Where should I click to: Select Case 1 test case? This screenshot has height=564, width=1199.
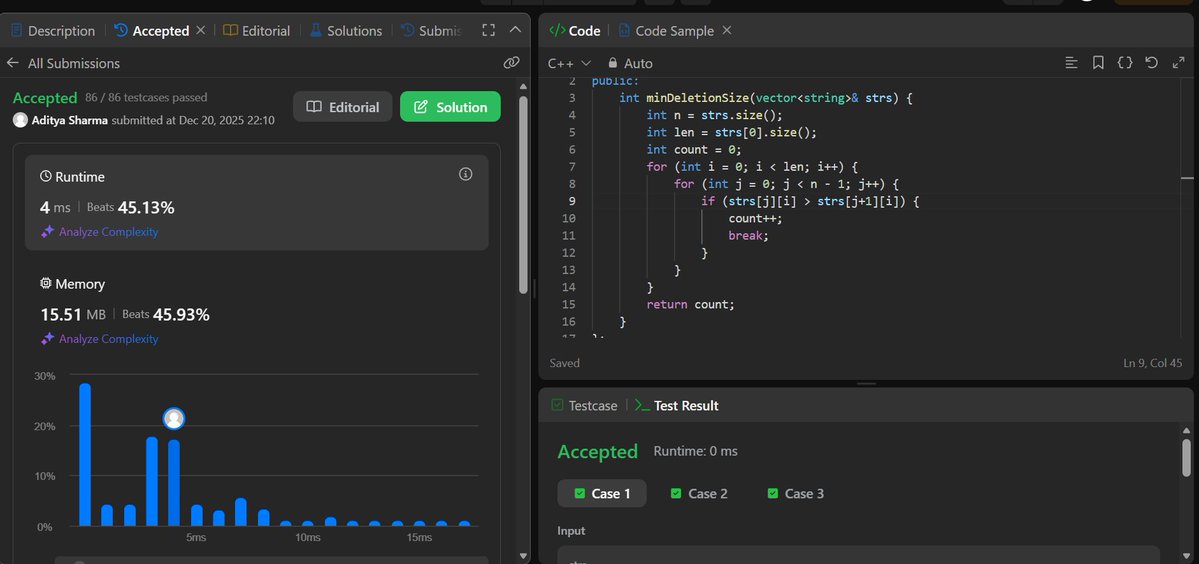click(x=602, y=494)
